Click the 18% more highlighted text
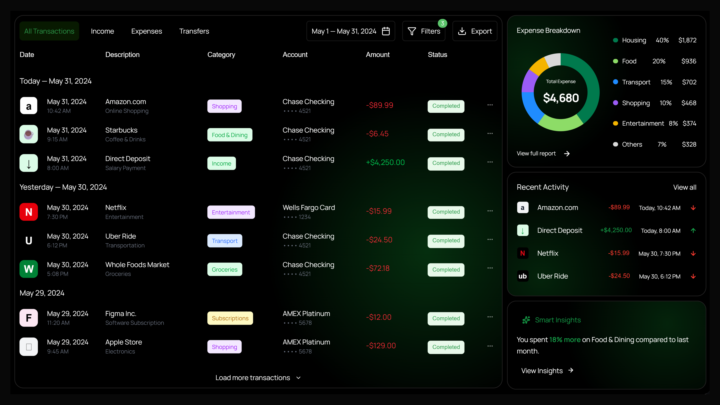Screen dimensions: 720x405 [x=565, y=340]
